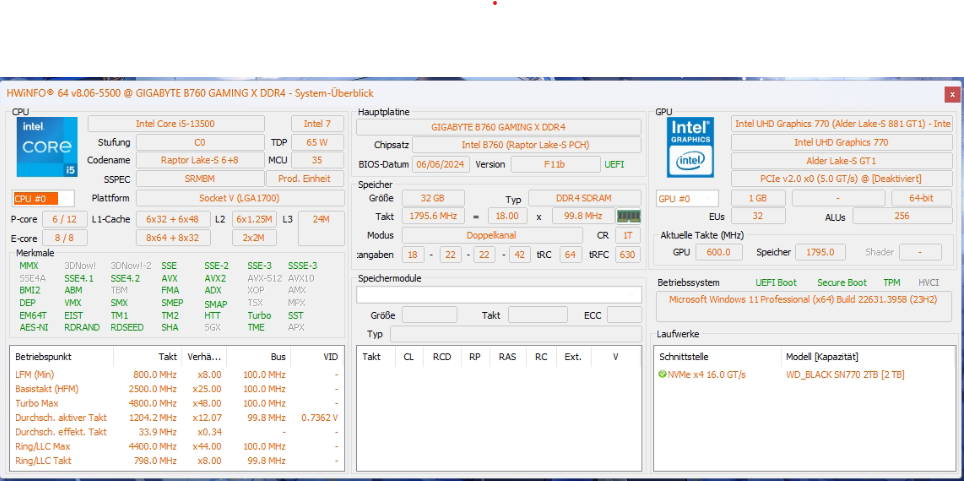The image size is (964, 481).
Task: Click the GPU Speicher clock 1795.0
Action: pyautogui.click(x=820, y=252)
